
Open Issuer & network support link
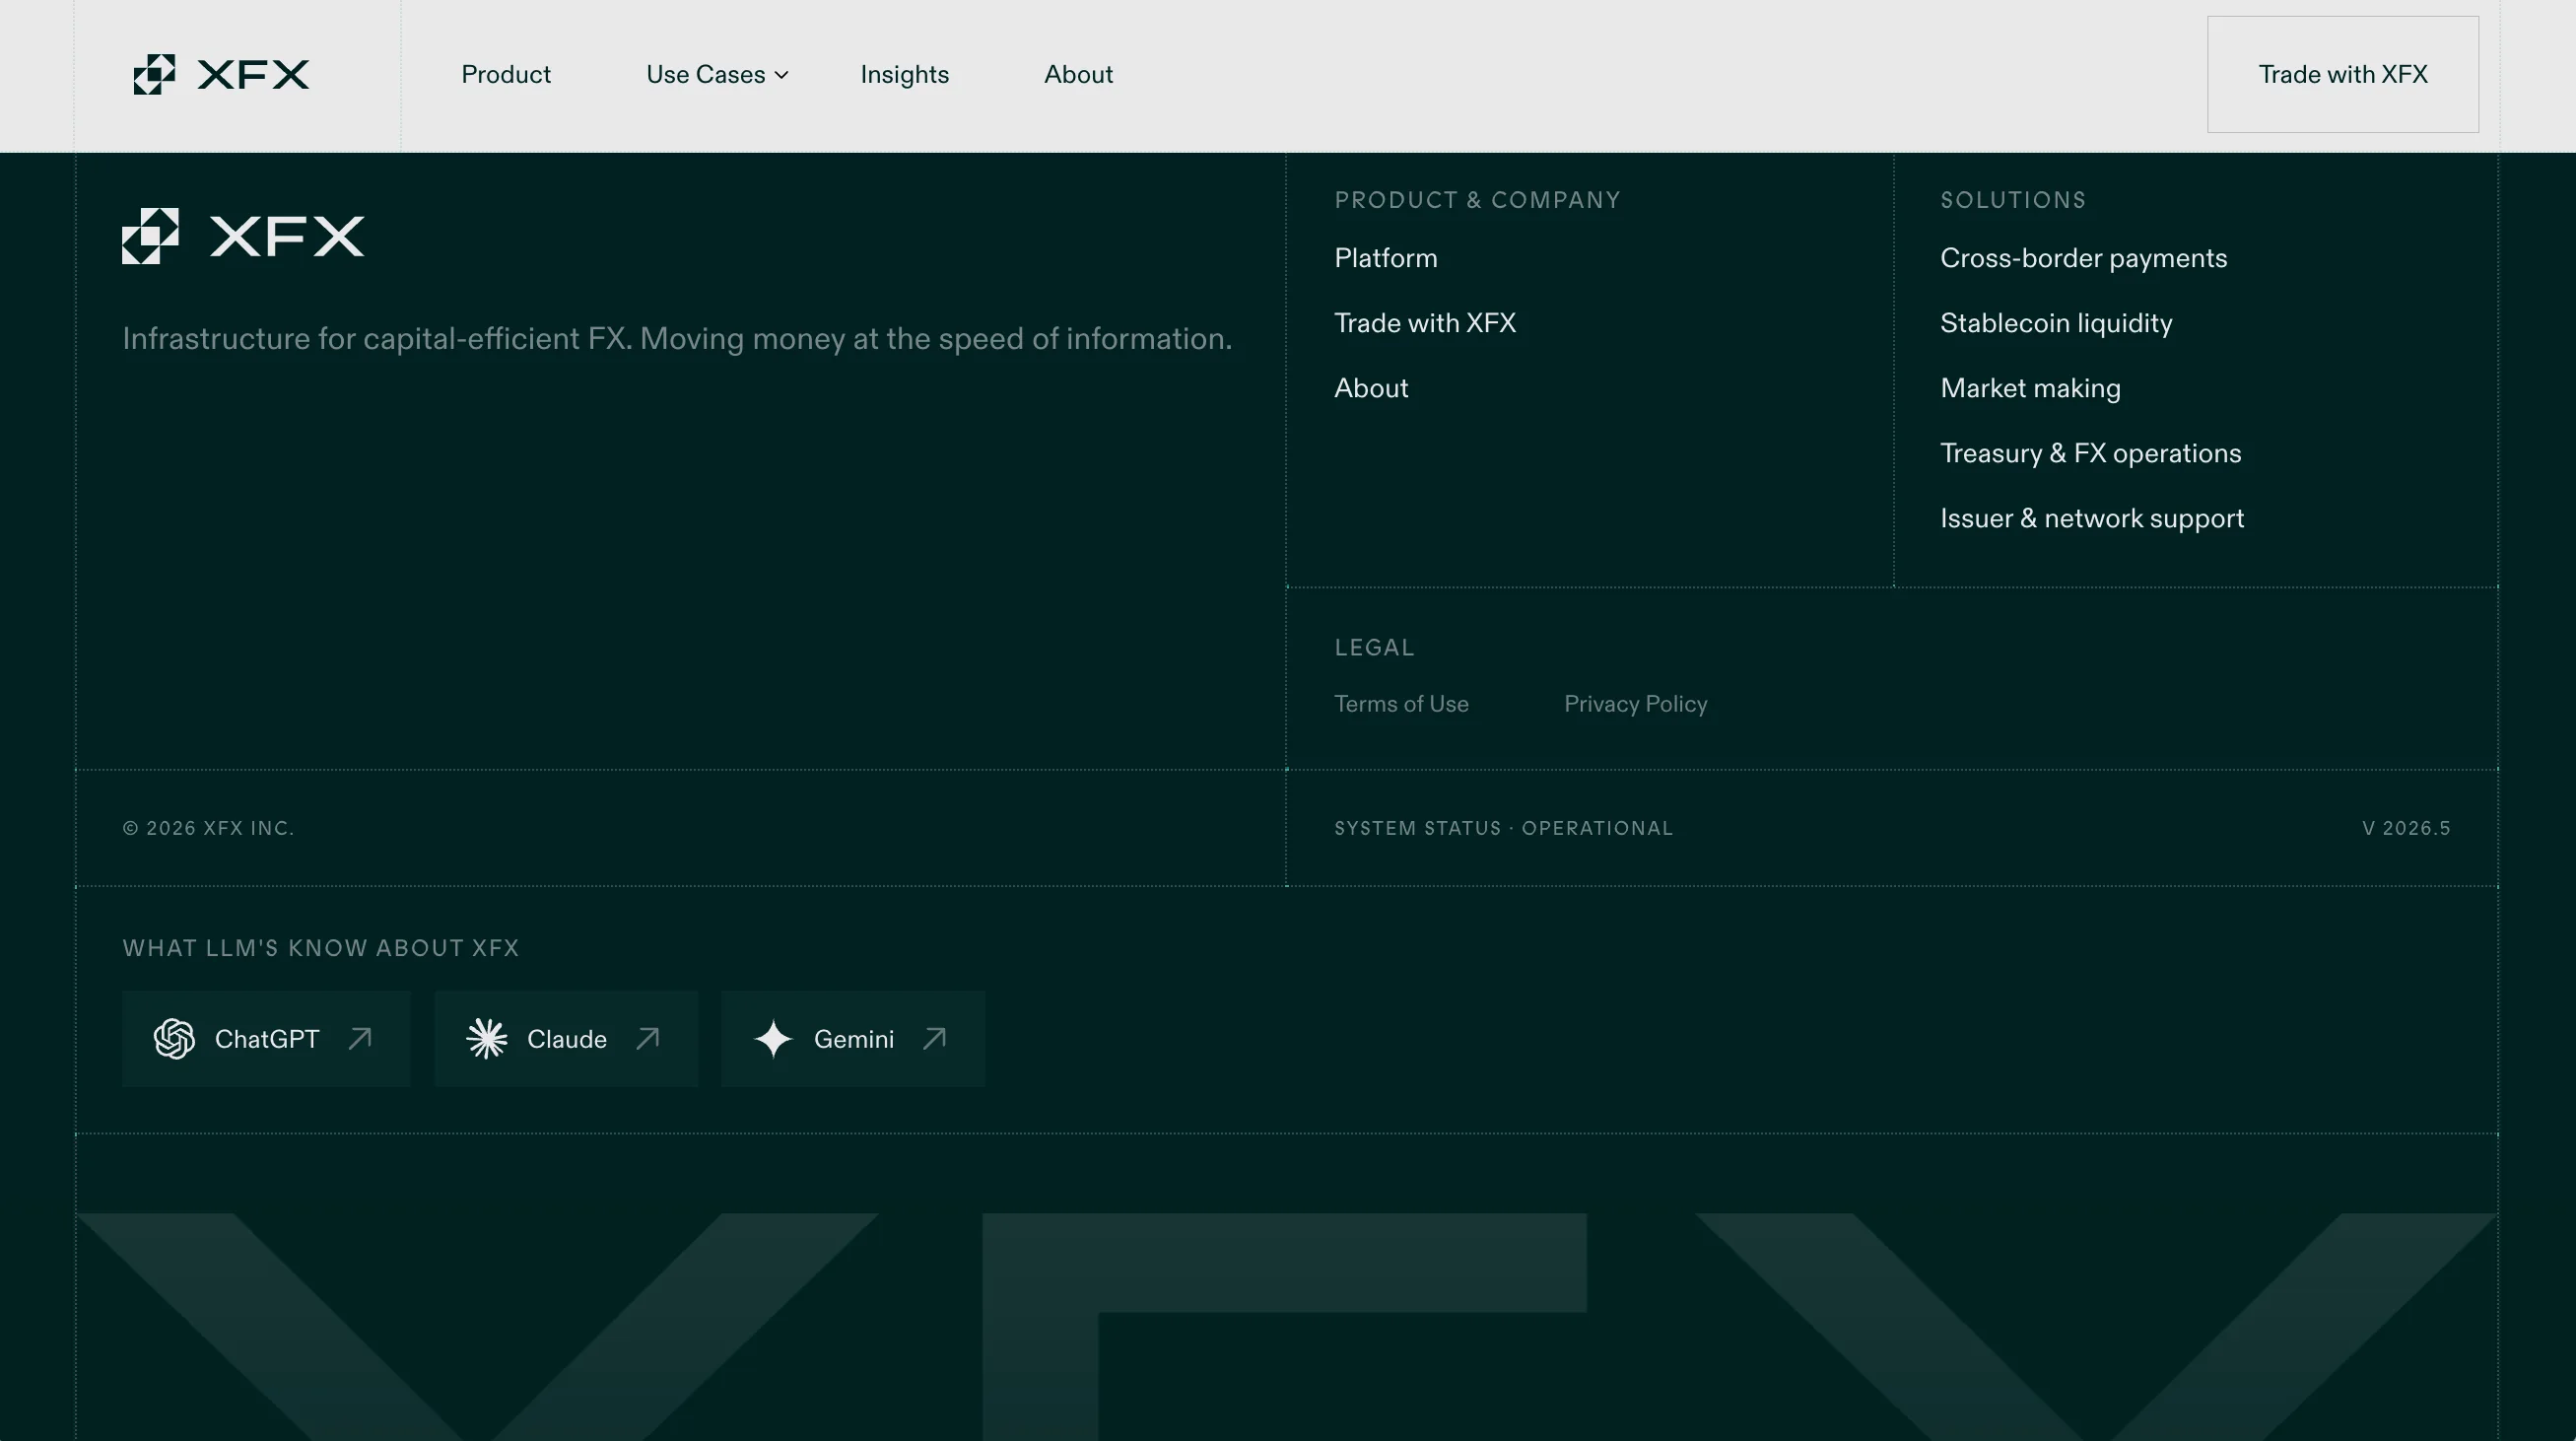click(x=2092, y=518)
